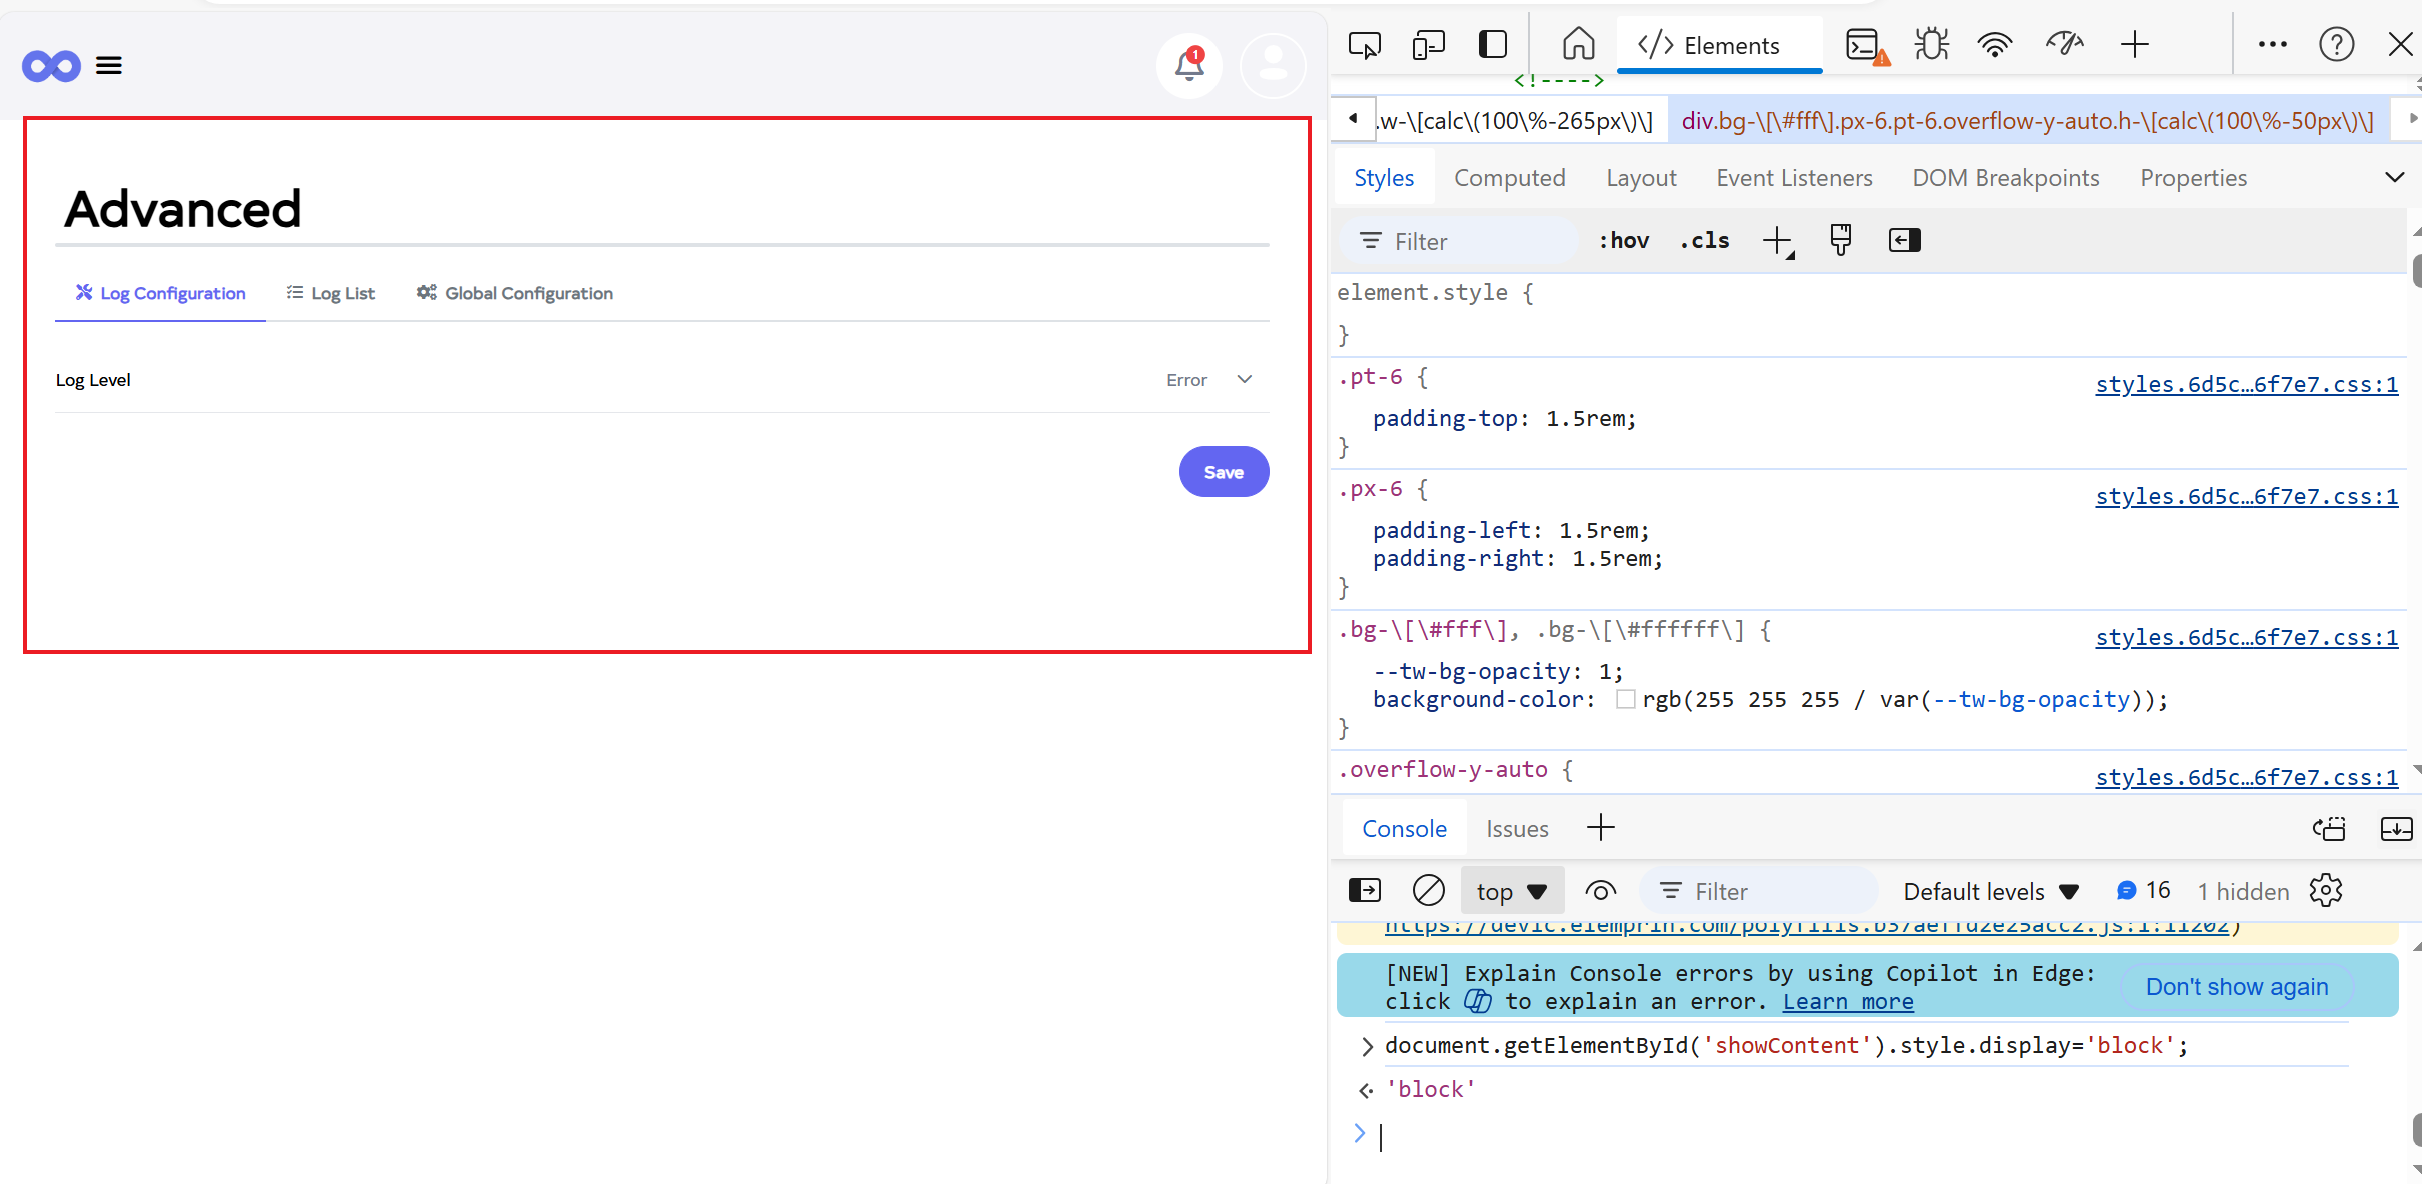This screenshot has width=2422, height=1184.
Task: Click the Don't show again button
Action: pyautogui.click(x=2236, y=987)
